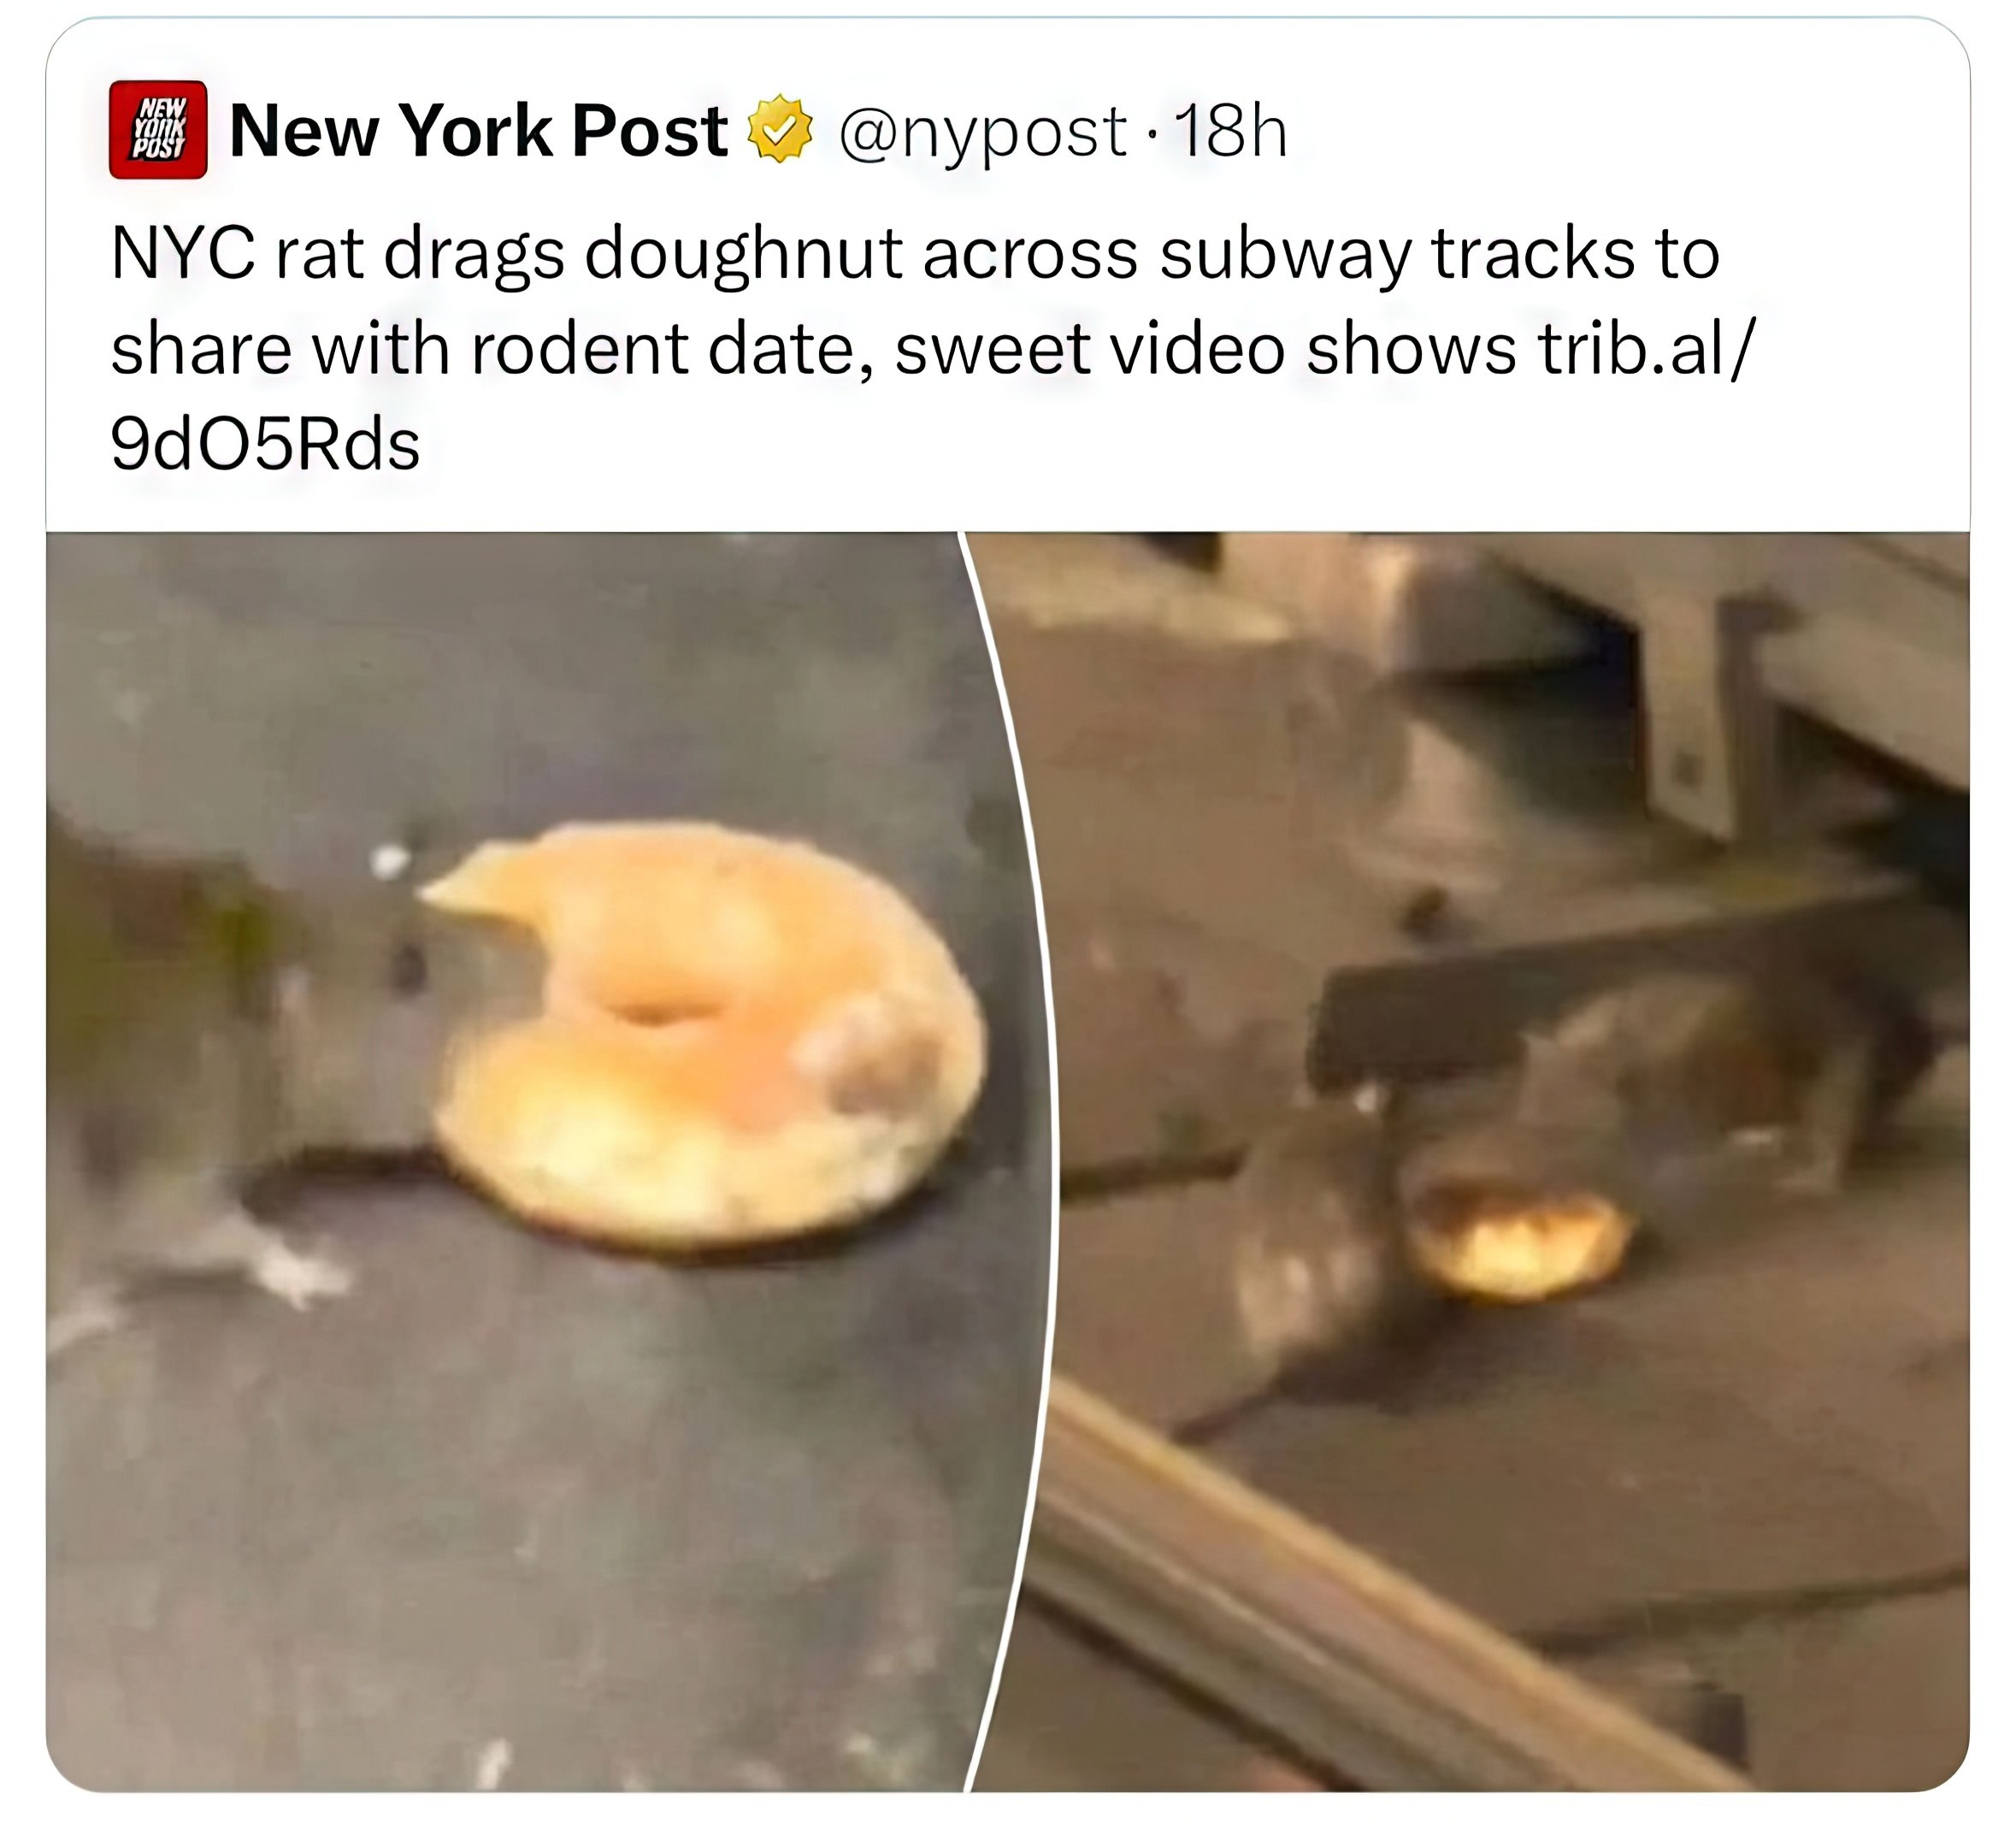Open the New York Post red avatar logo
Image resolution: width=2016 pixels, height=1823 pixels.
(158, 130)
